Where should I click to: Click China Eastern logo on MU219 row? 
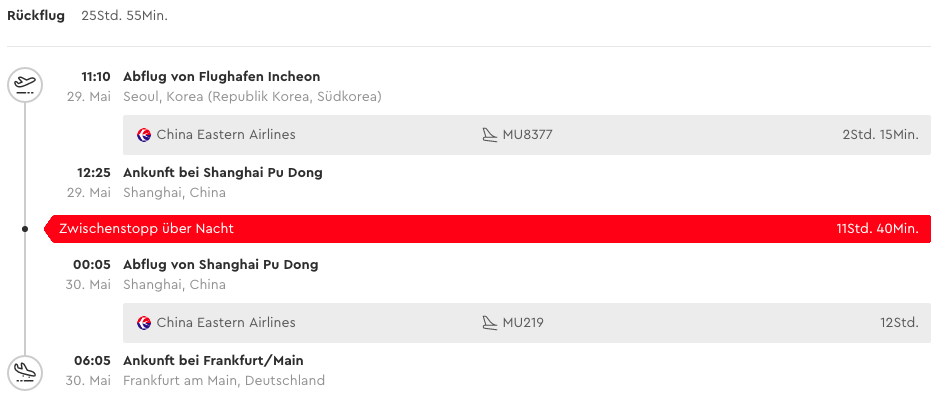[144, 323]
